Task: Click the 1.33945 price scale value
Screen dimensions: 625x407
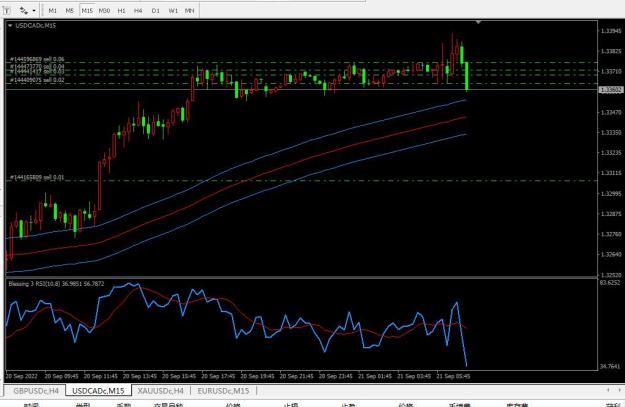Action: [611, 31]
